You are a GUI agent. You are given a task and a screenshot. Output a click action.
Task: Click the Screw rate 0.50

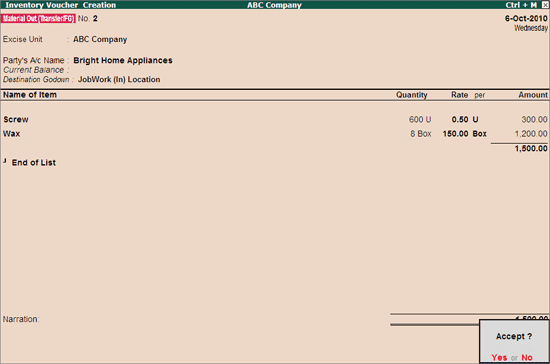point(460,120)
